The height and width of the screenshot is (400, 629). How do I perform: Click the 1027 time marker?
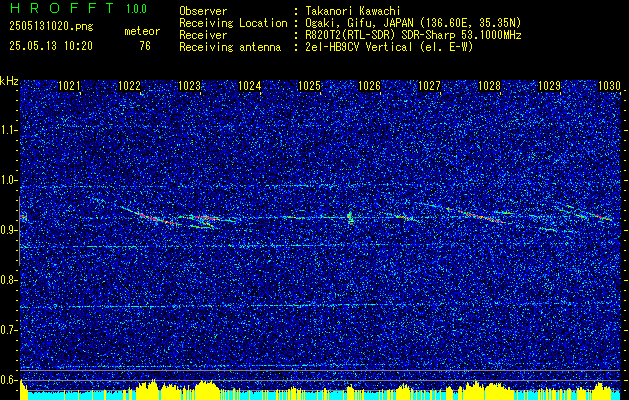pyautogui.click(x=429, y=85)
